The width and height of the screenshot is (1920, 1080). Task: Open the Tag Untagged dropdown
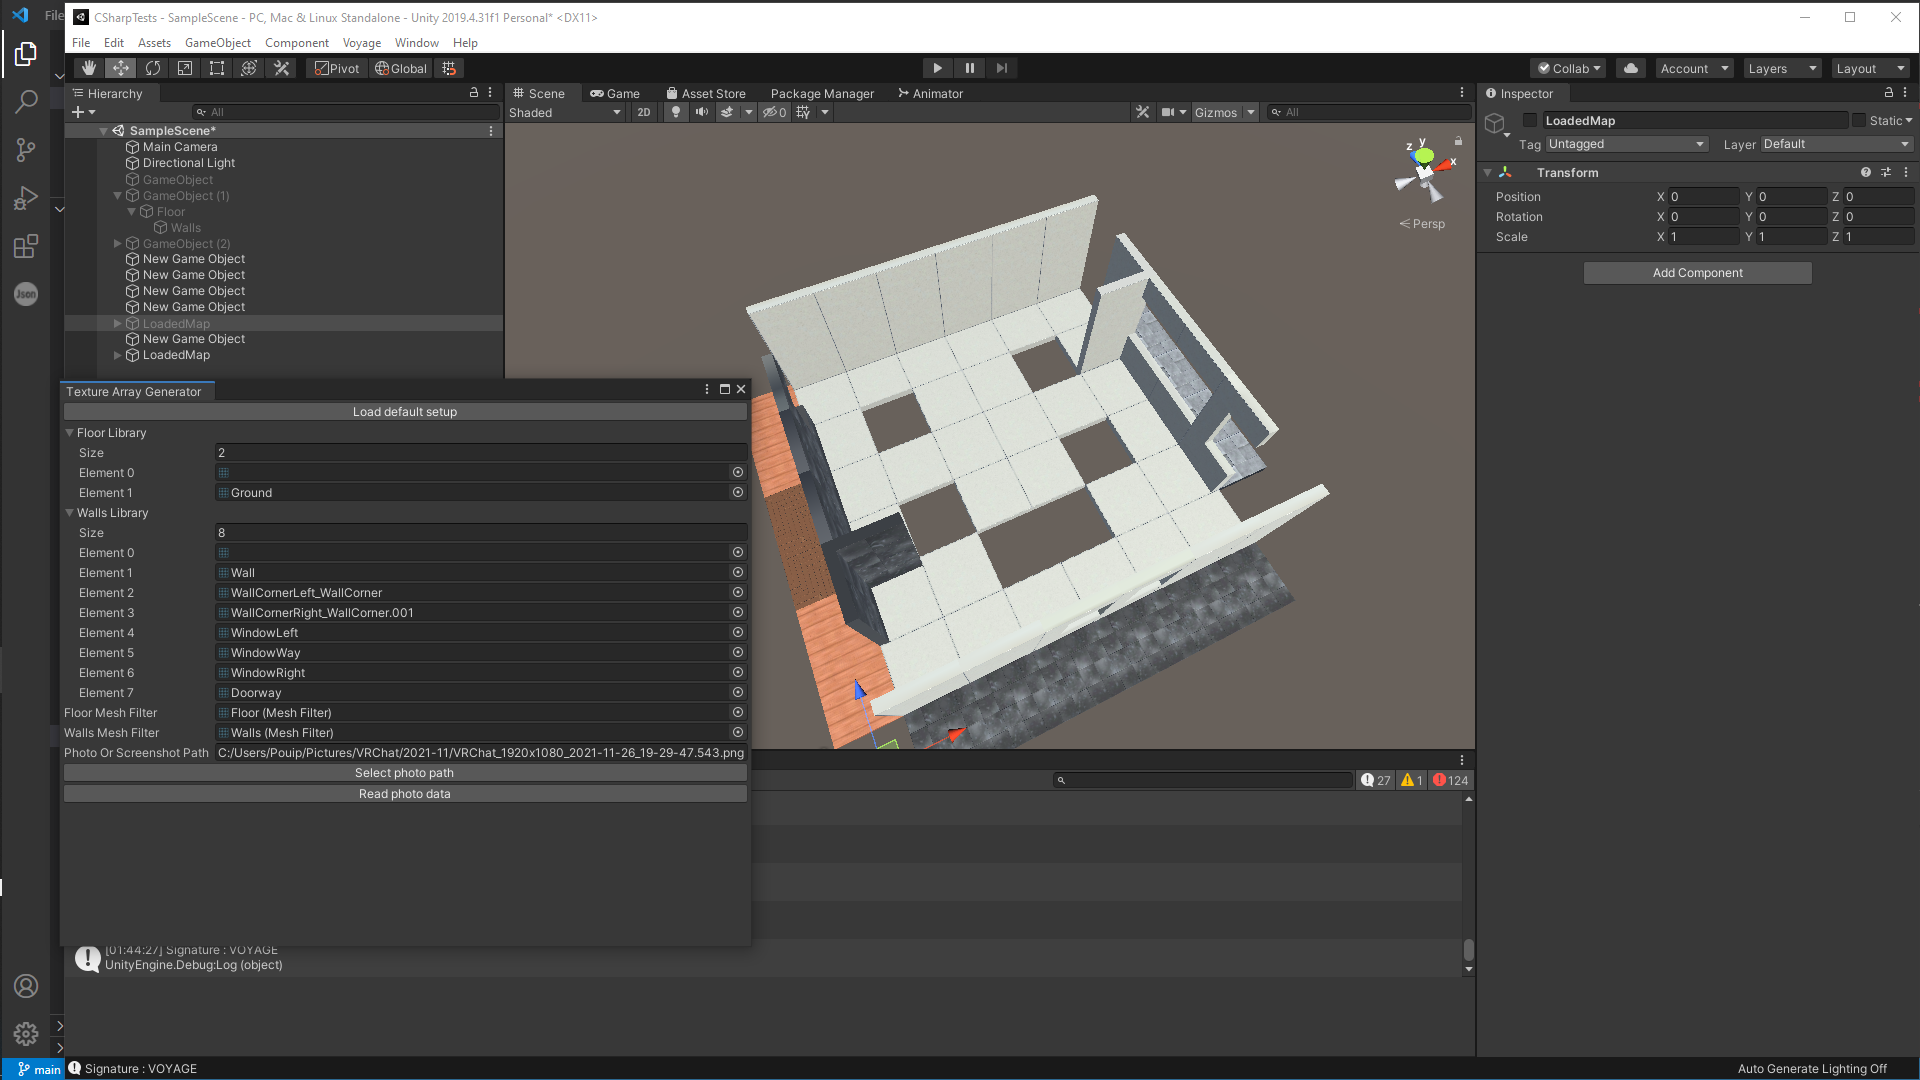[1626, 144]
